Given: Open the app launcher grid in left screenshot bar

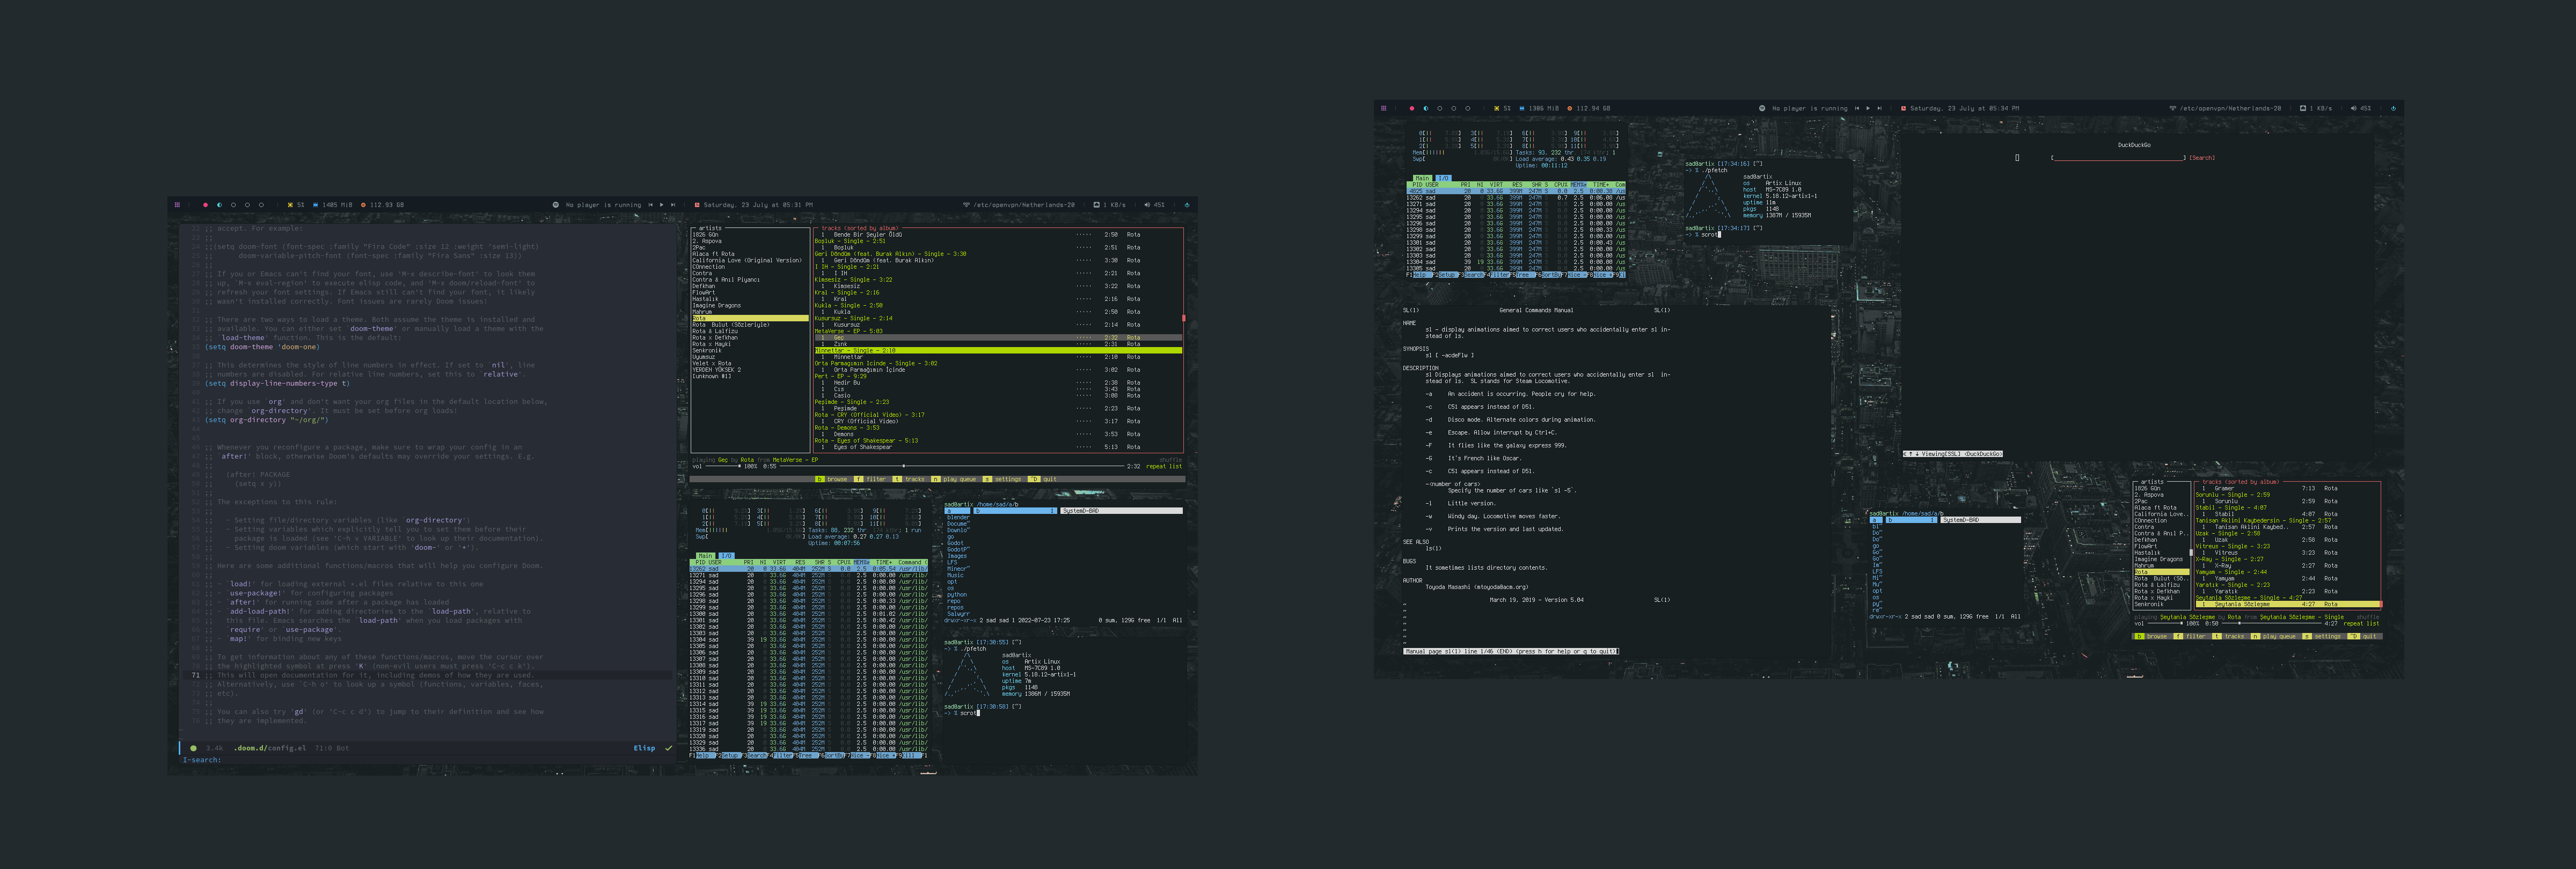Looking at the screenshot, I should [177, 205].
